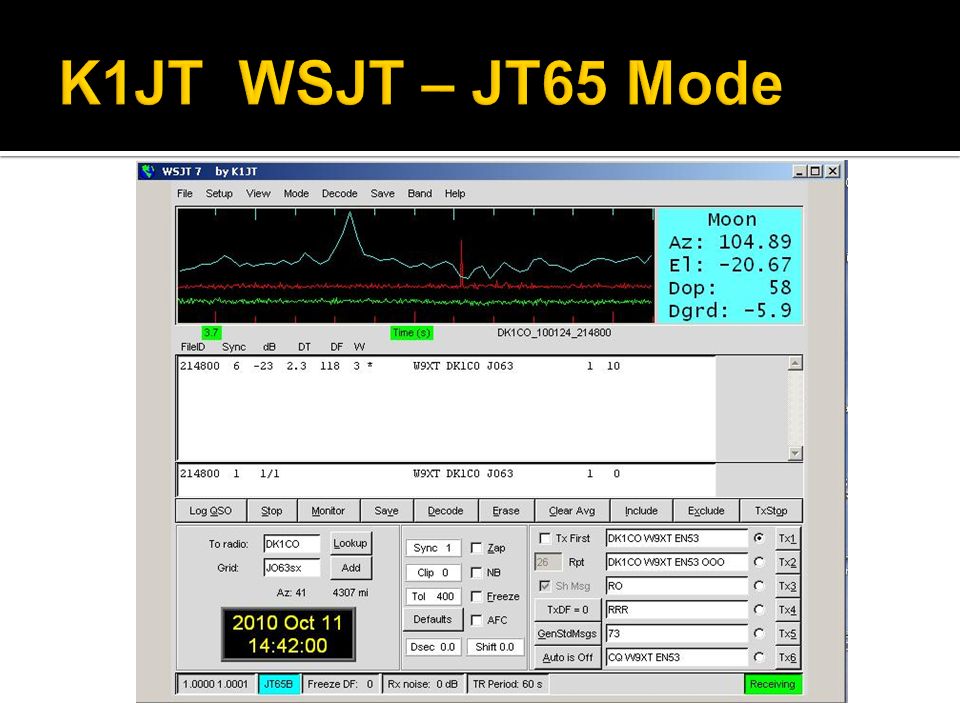Click the Clear Avg button

pos(572,511)
